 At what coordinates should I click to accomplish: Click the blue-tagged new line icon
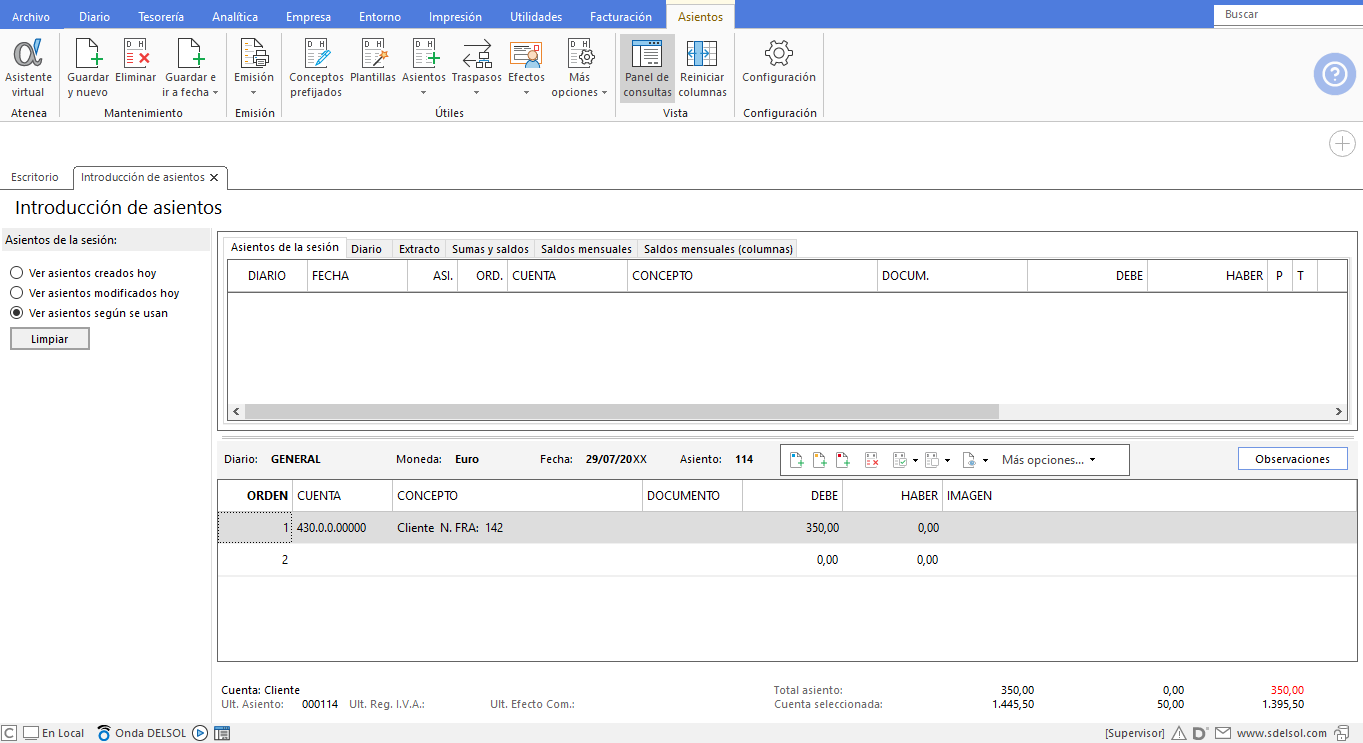pyautogui.click(x=797, y=460)
